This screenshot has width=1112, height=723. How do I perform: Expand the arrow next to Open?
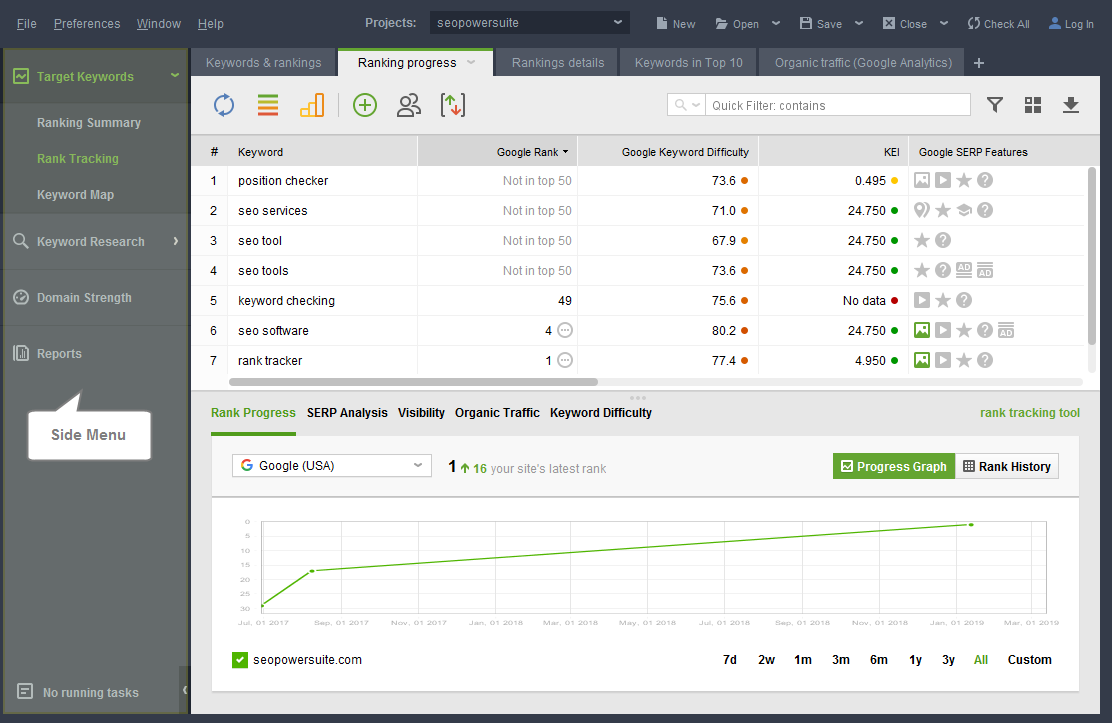point(776,23)
